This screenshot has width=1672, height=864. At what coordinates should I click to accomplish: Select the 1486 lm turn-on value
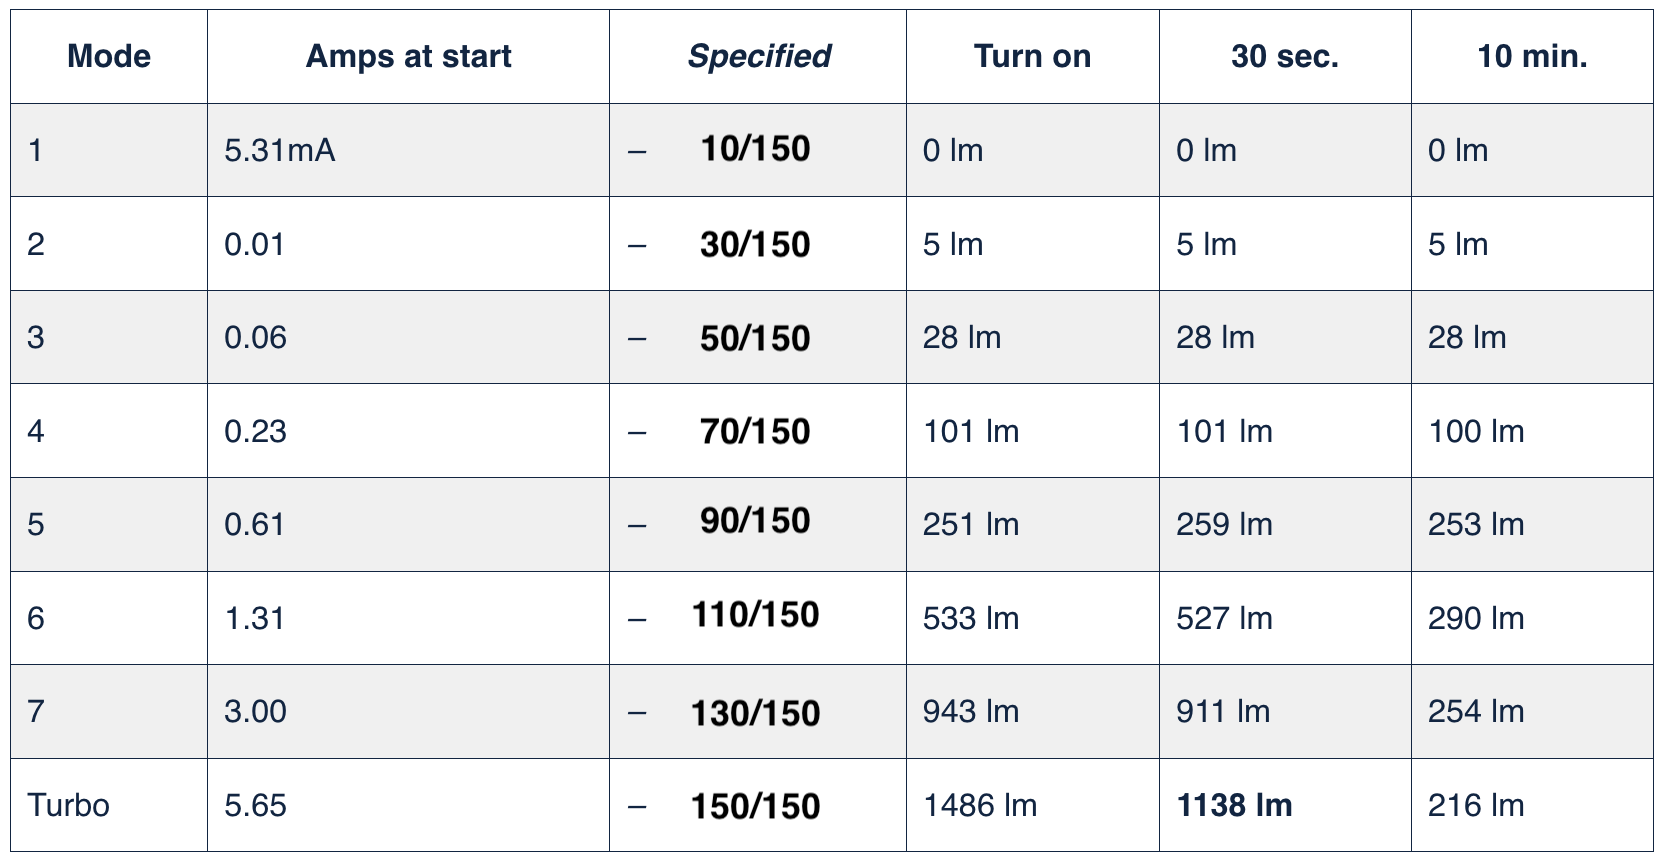[980, 805]
